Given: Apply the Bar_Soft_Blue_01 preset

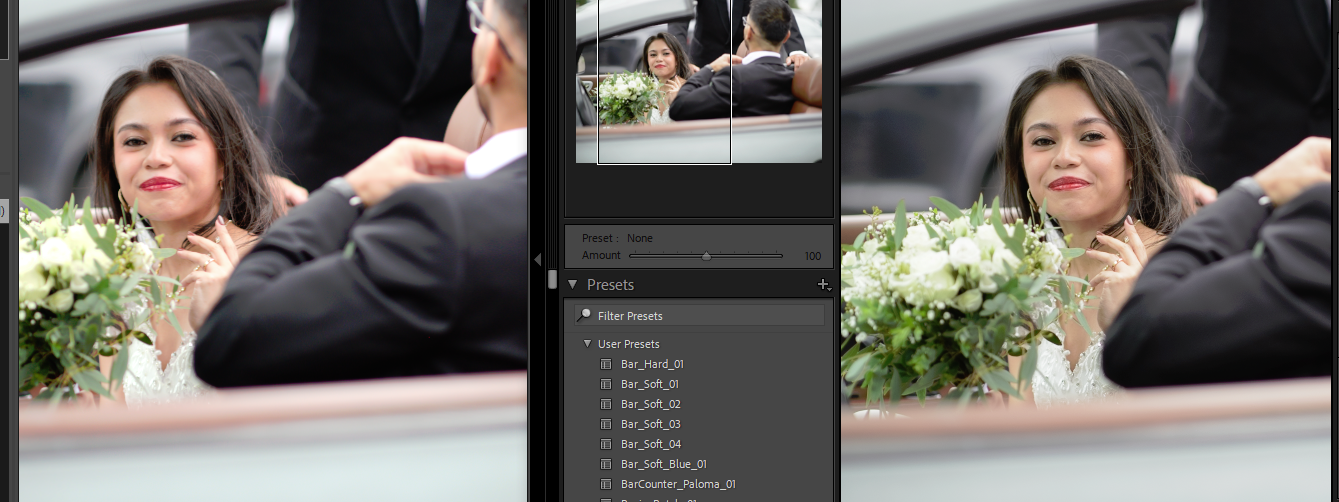Looking at the screenshot, I should point(664,464).
